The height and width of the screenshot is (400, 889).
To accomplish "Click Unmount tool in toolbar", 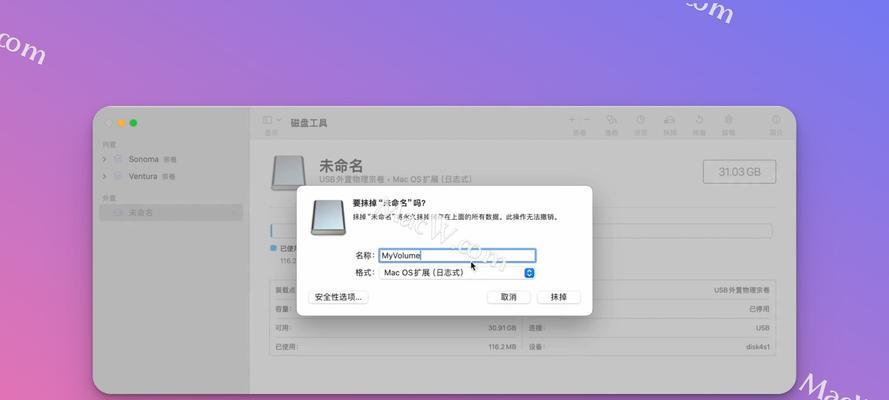I will (x=729, y=120).
